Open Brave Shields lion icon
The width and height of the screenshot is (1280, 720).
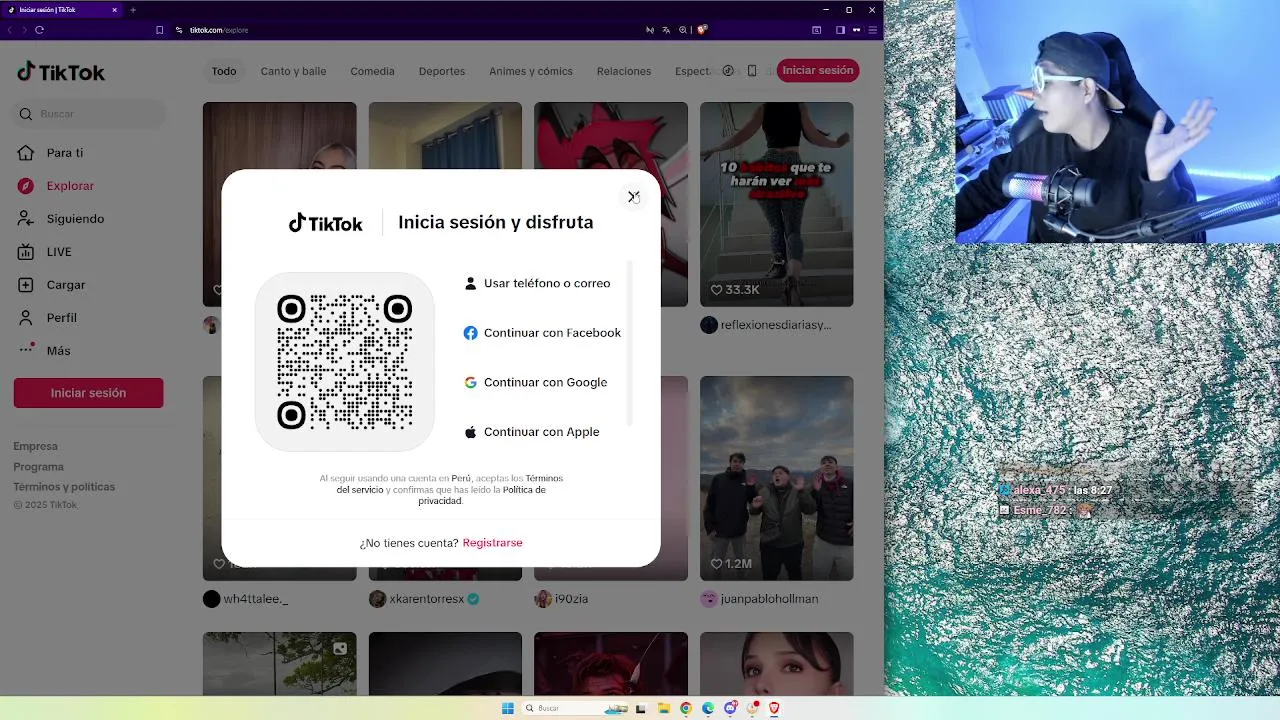(x=702, y=30)
